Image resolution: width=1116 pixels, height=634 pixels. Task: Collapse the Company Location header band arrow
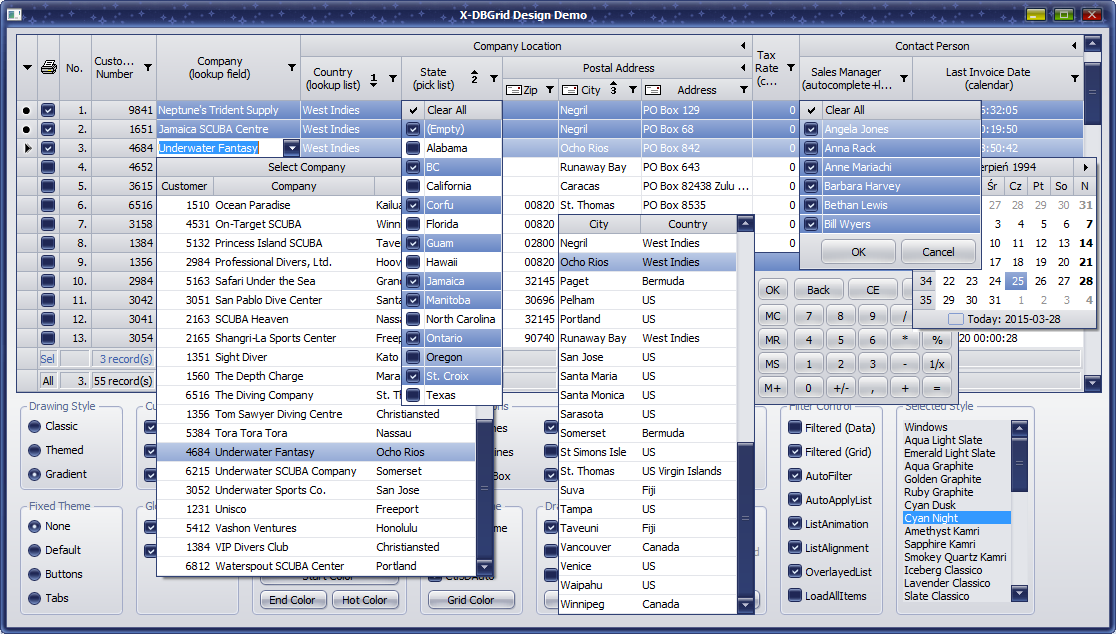(743, 46)
